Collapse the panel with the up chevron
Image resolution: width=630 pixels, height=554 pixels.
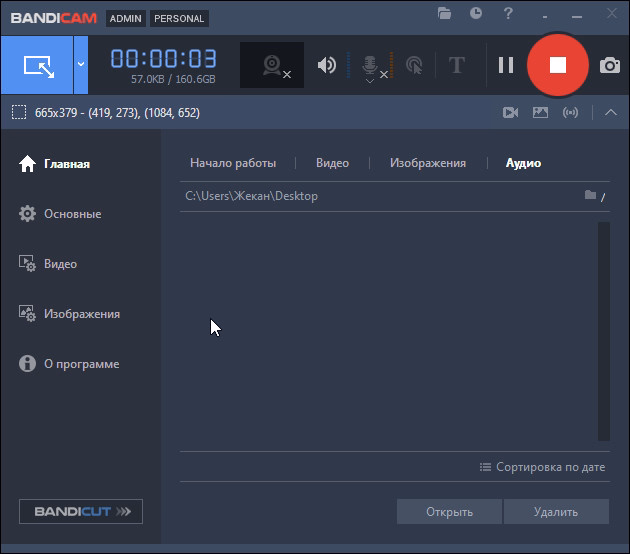click(611, 113)
